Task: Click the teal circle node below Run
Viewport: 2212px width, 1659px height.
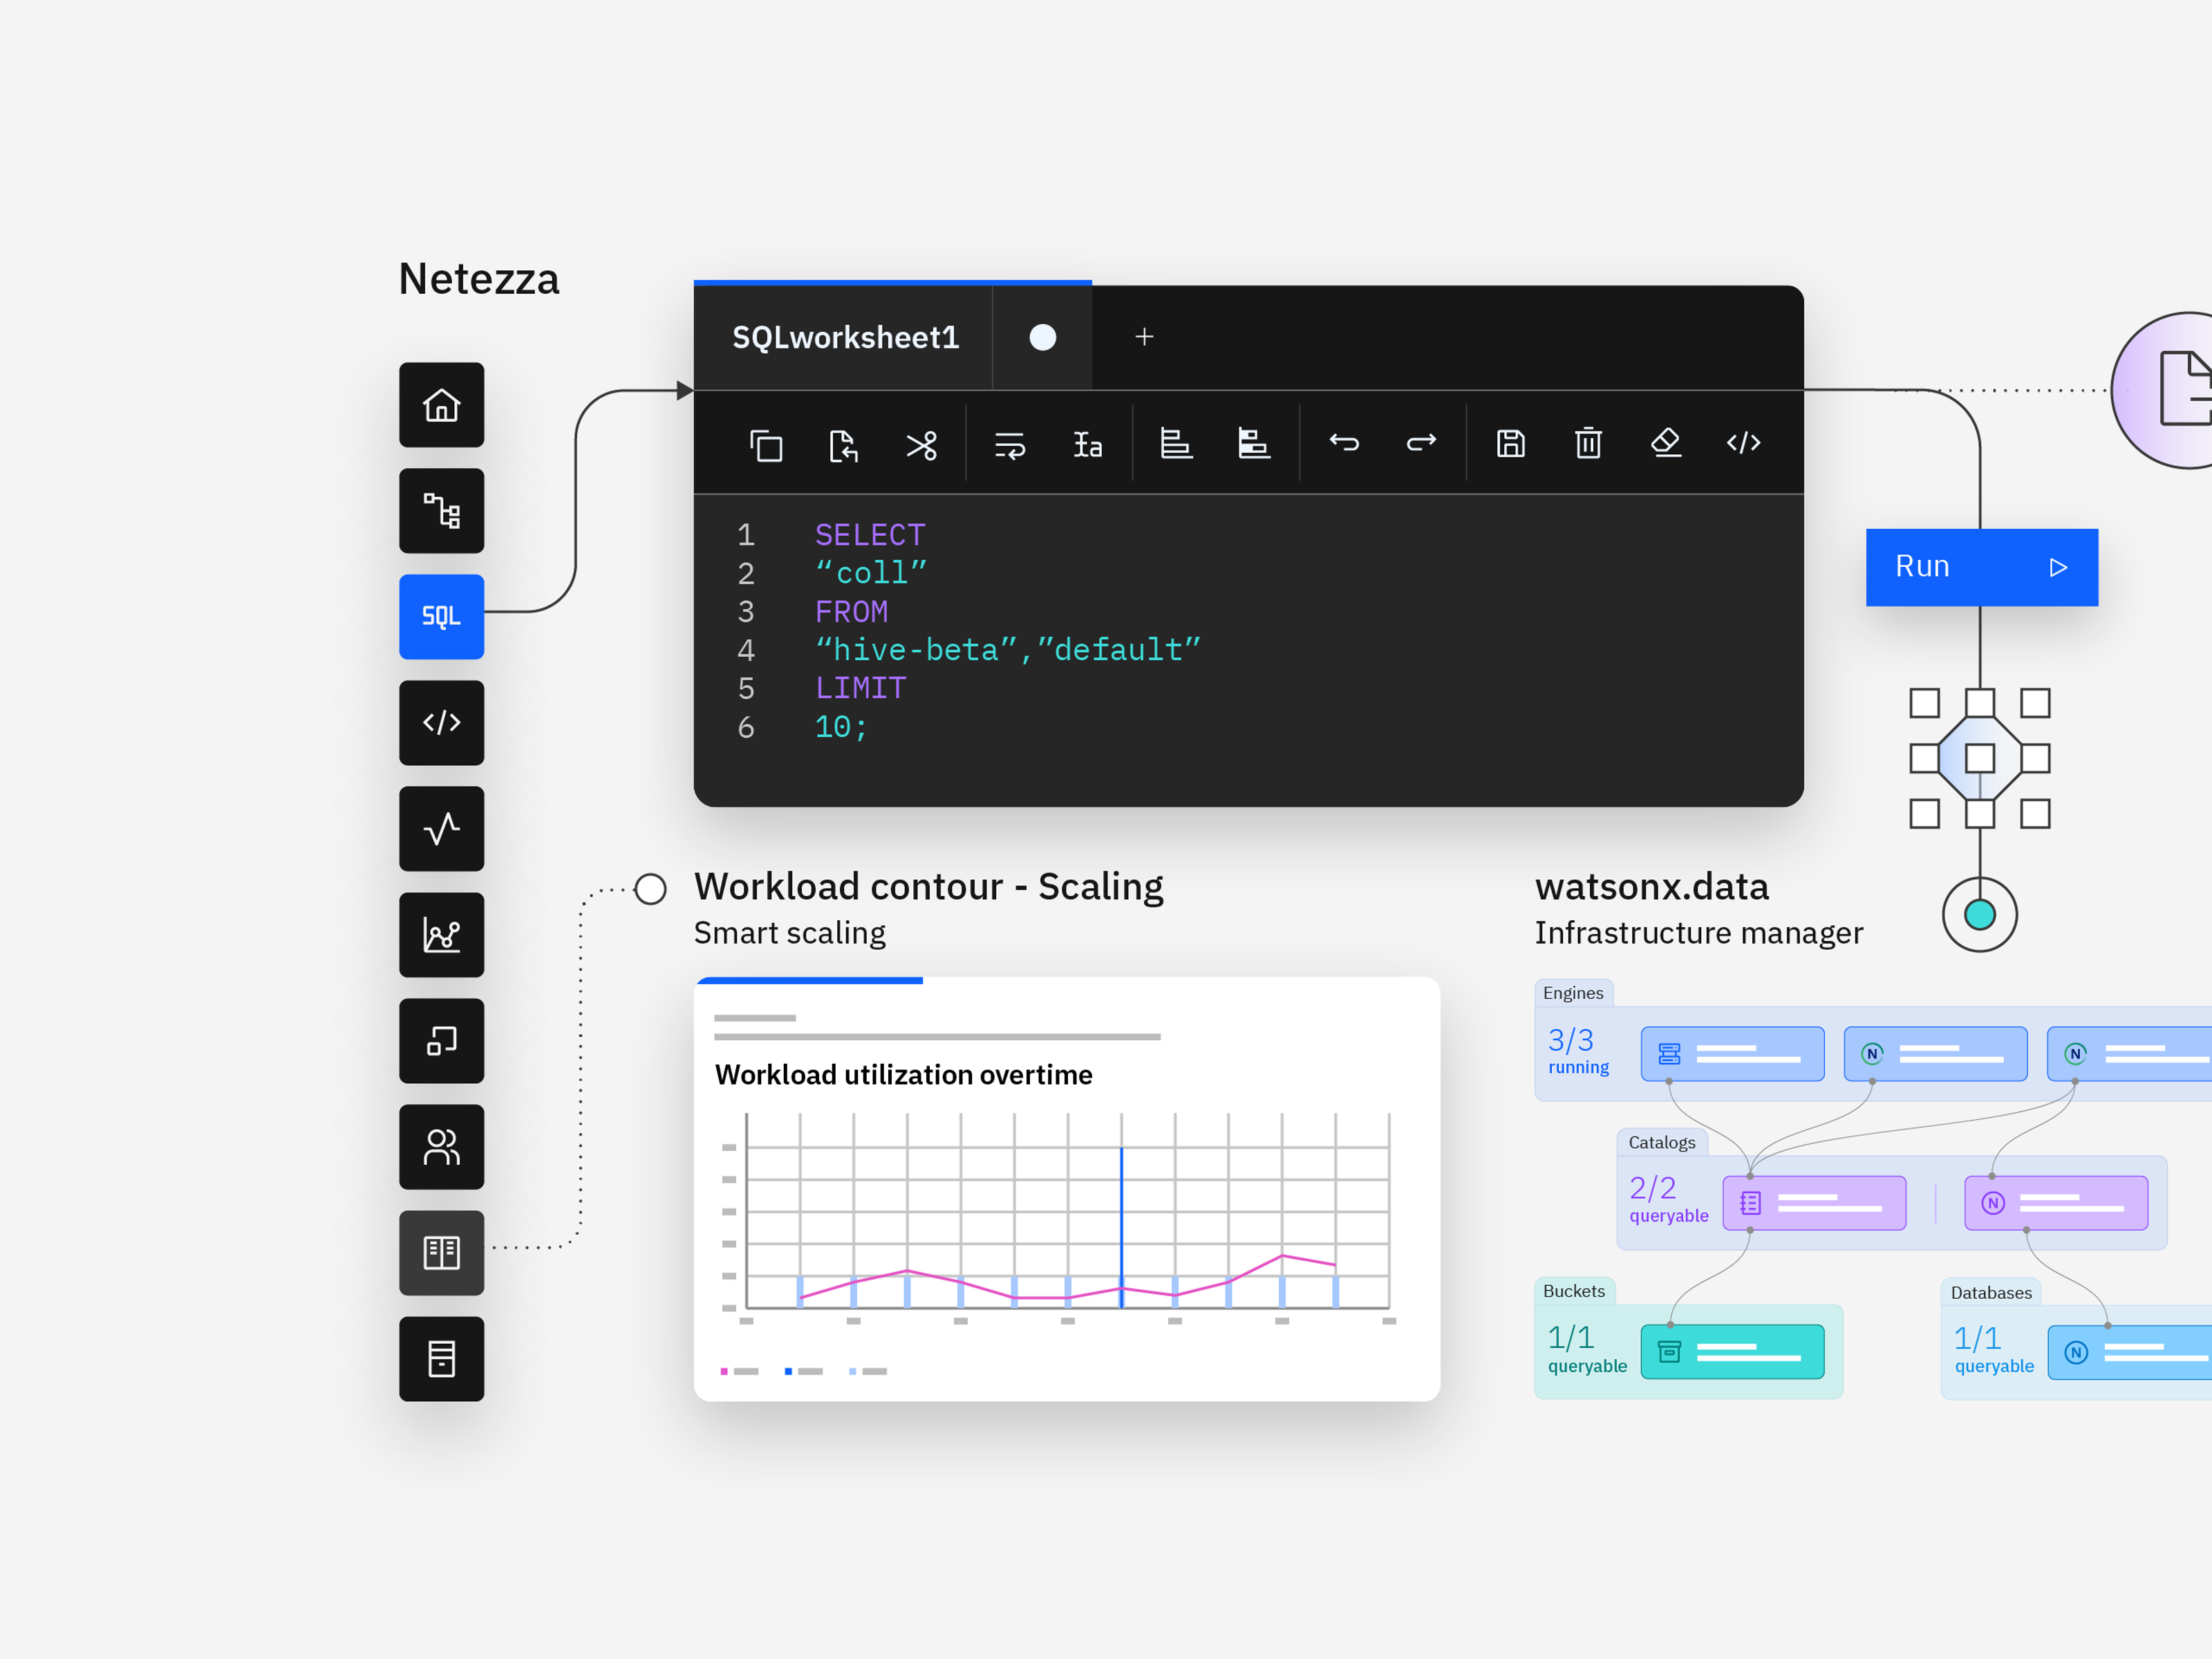Action: click(x=1980, y=915)
